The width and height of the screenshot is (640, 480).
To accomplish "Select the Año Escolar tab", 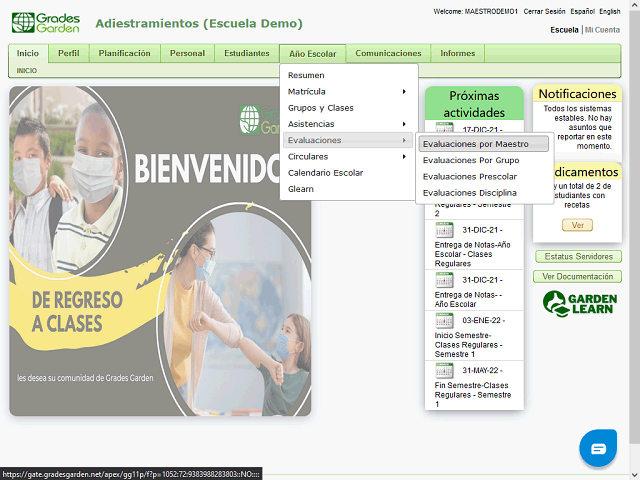I will [x=313, y=54].
